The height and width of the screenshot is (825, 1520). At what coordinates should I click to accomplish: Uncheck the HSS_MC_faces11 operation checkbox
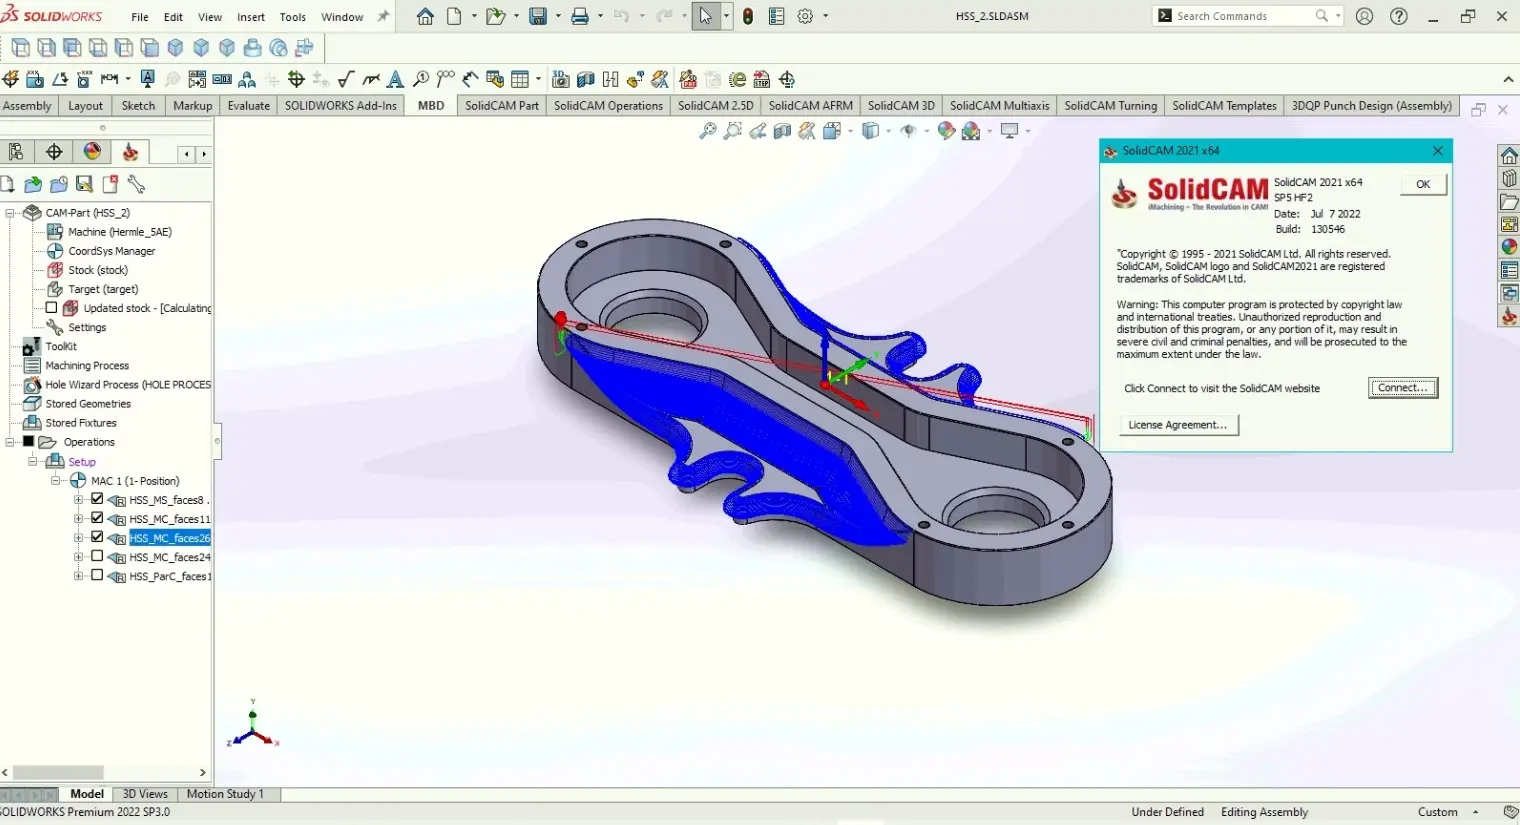tap(97, 518)
